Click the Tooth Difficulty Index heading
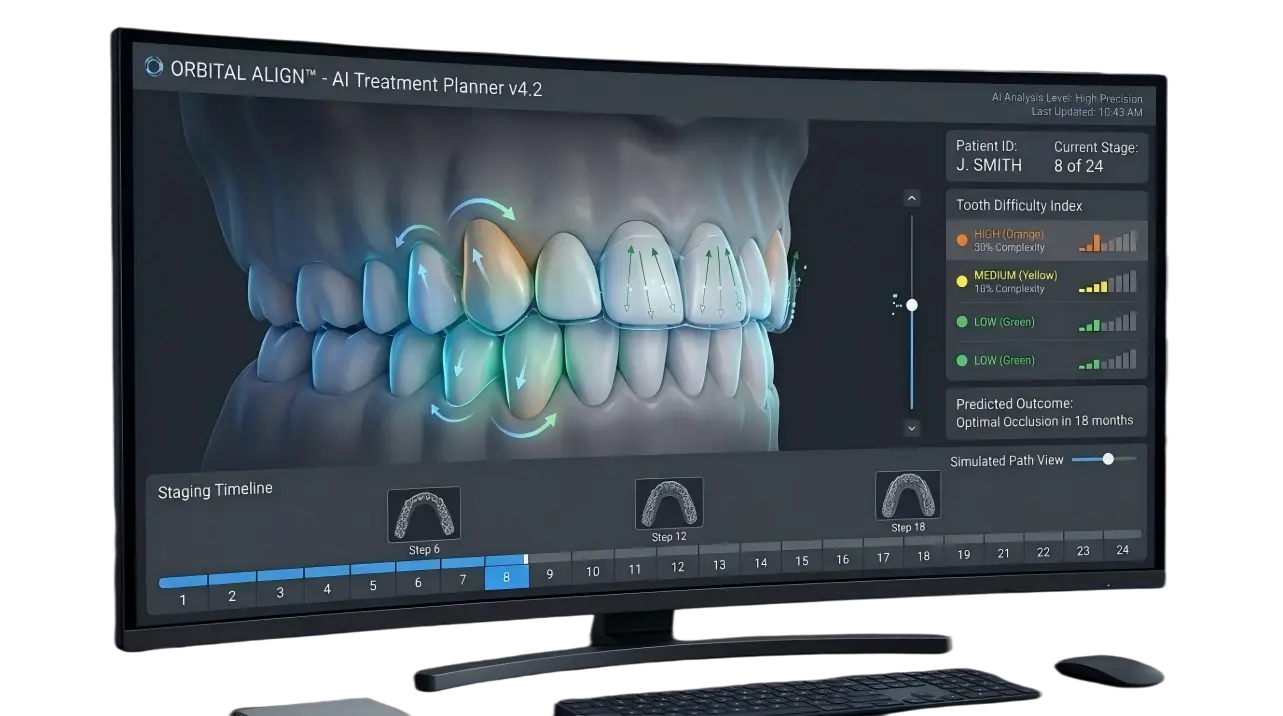 pyautogui.click(x=1019, y=205)
